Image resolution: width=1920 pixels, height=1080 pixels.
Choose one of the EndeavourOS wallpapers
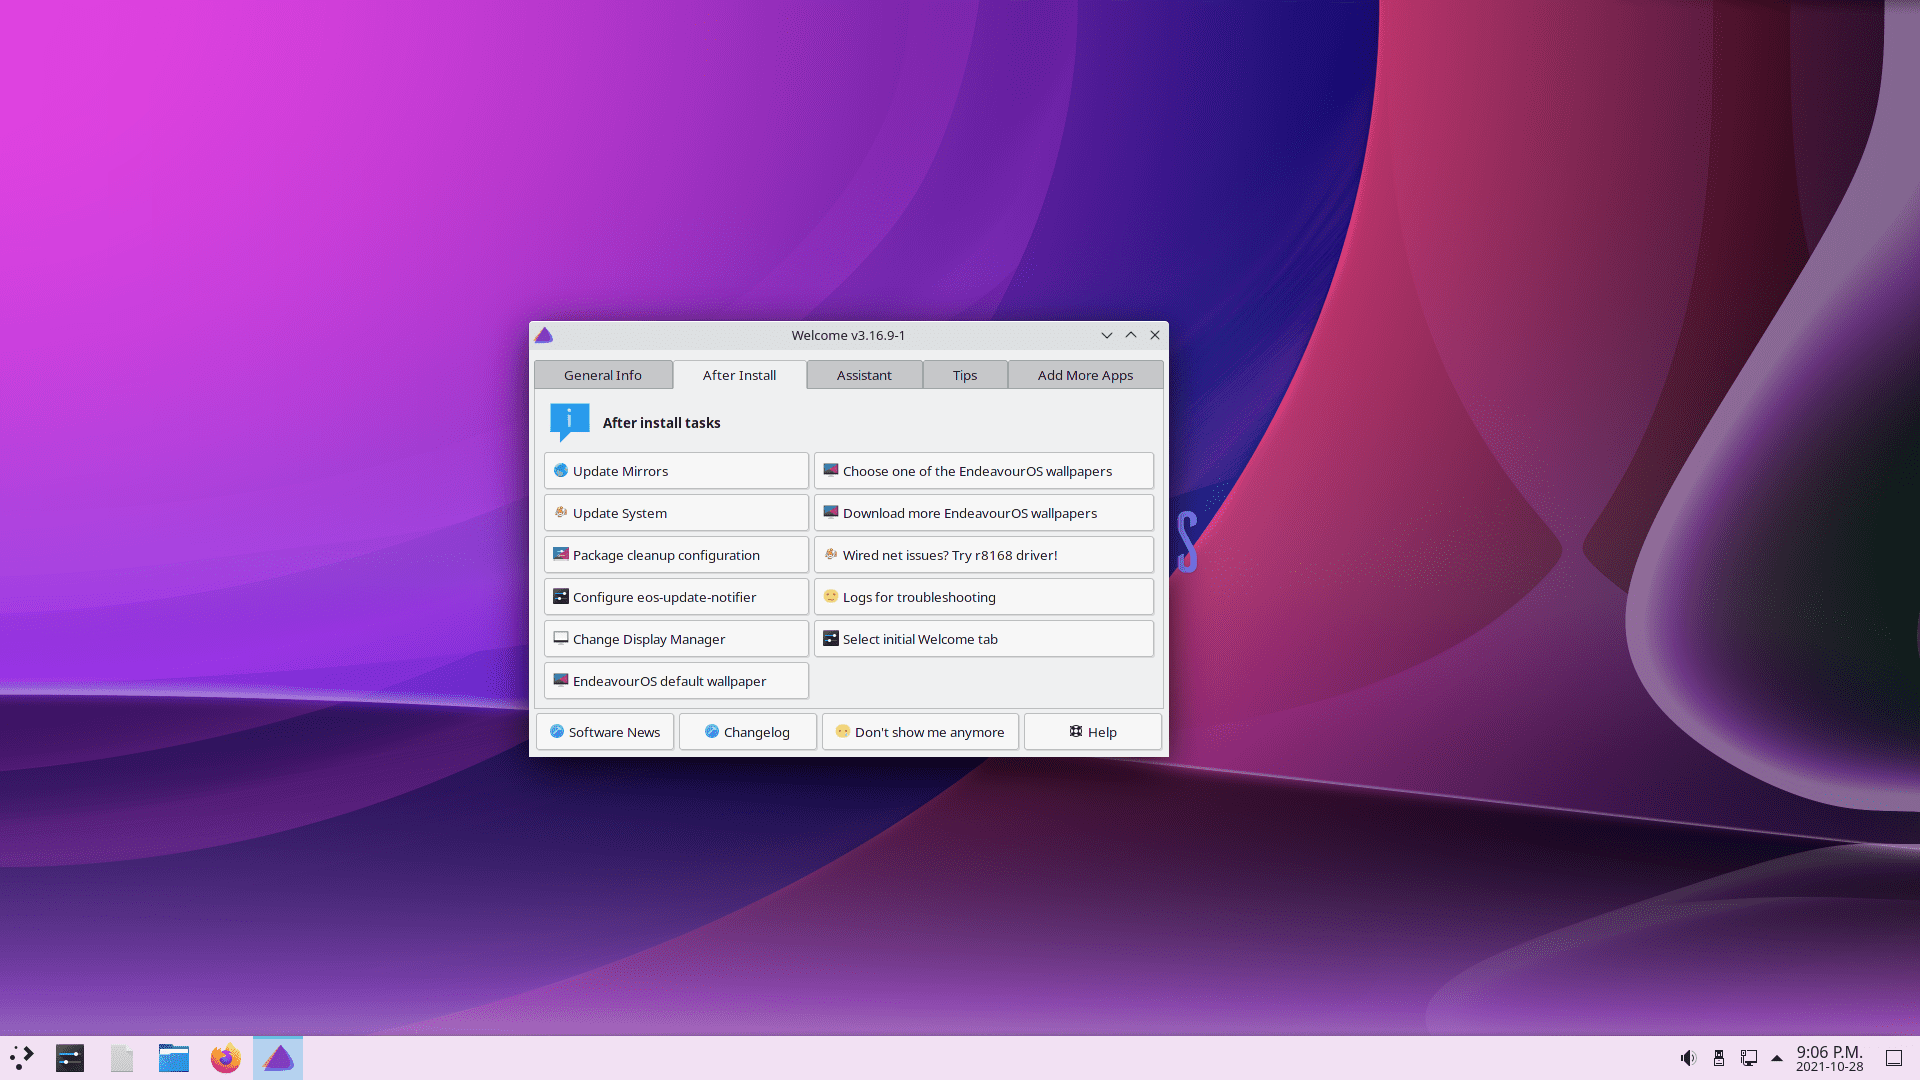[x=984, y=471]
